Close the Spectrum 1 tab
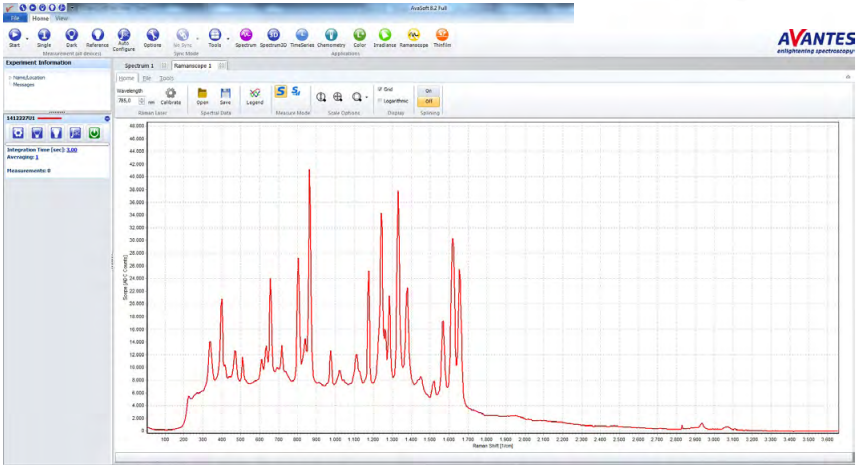Screen dimensions: 867x467 164,66
